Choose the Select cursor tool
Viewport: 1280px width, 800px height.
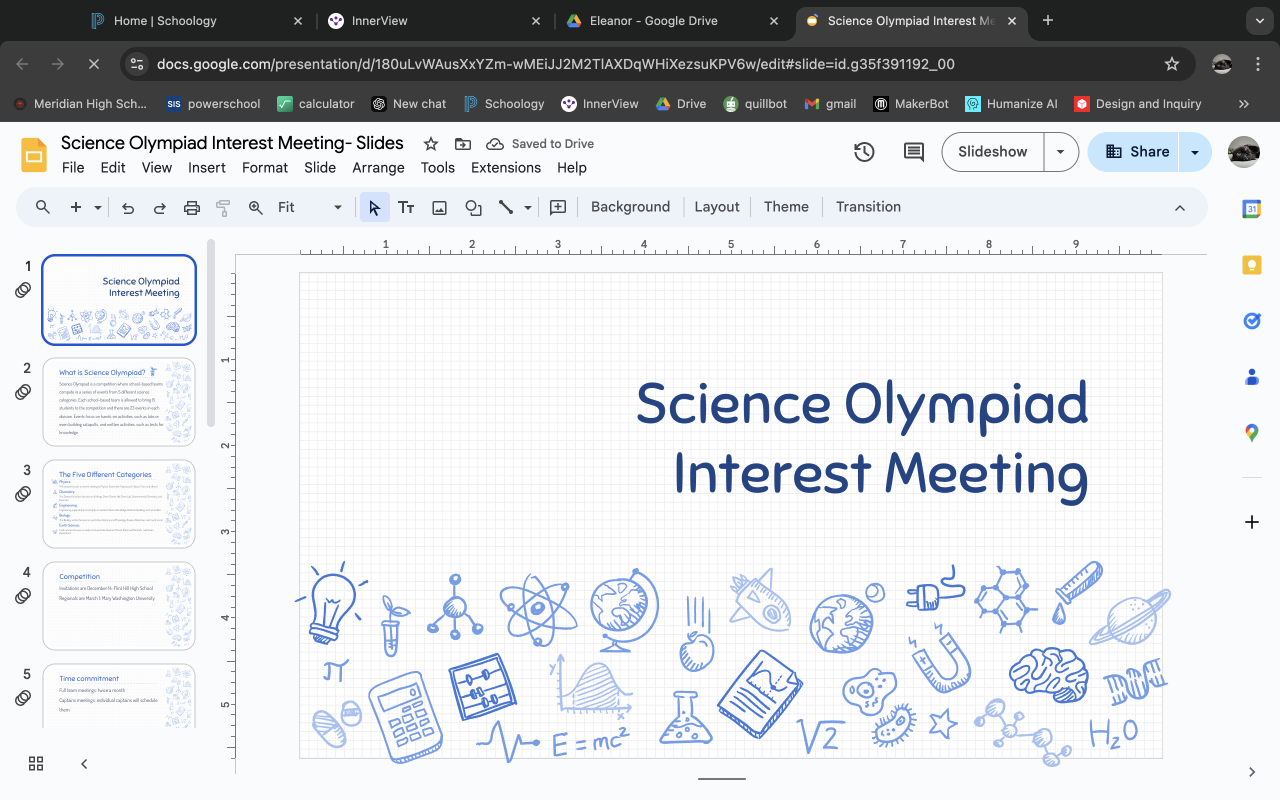[x=375, y=207]
